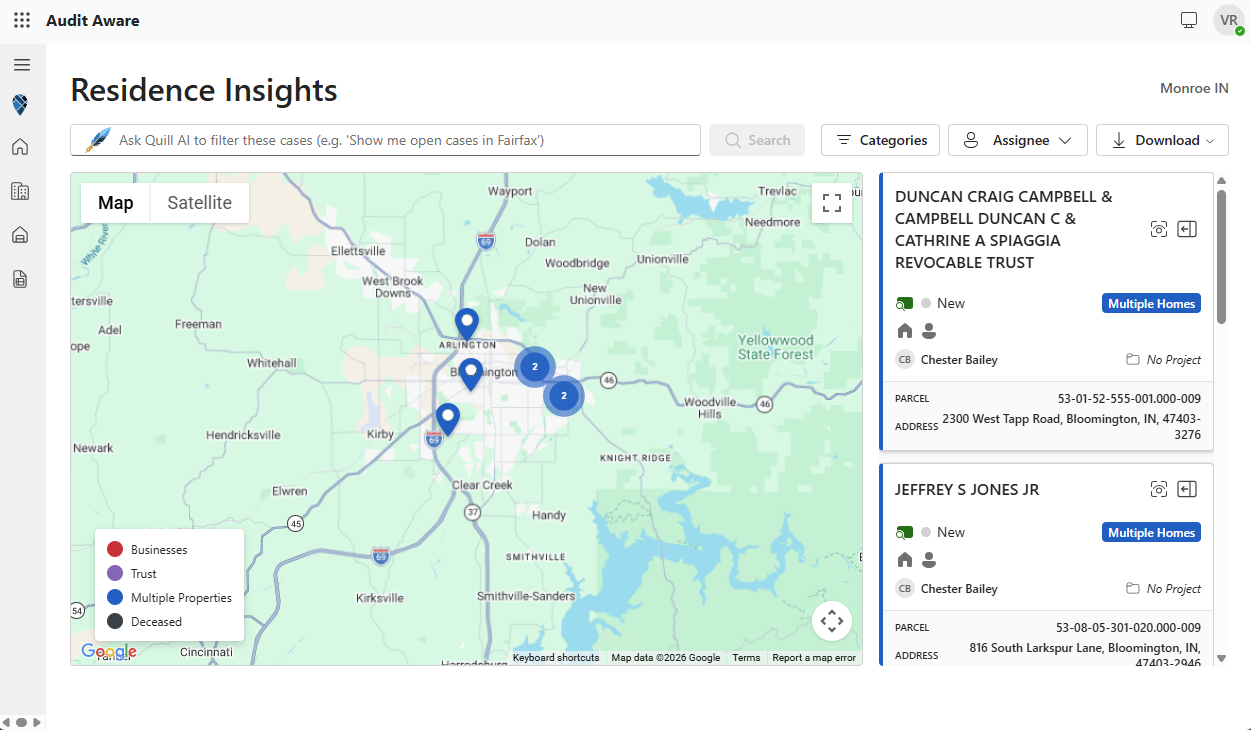The height and width of the screenshot is (730, 1251).
Task: Open the app launcher grid icon
Action: [22, 20]
